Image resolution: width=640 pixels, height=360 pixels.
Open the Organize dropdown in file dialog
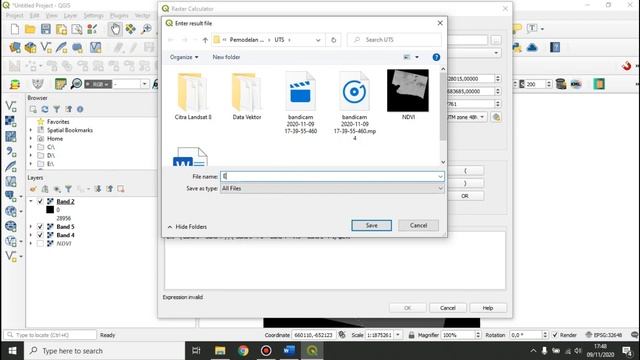tap(184, 57)
